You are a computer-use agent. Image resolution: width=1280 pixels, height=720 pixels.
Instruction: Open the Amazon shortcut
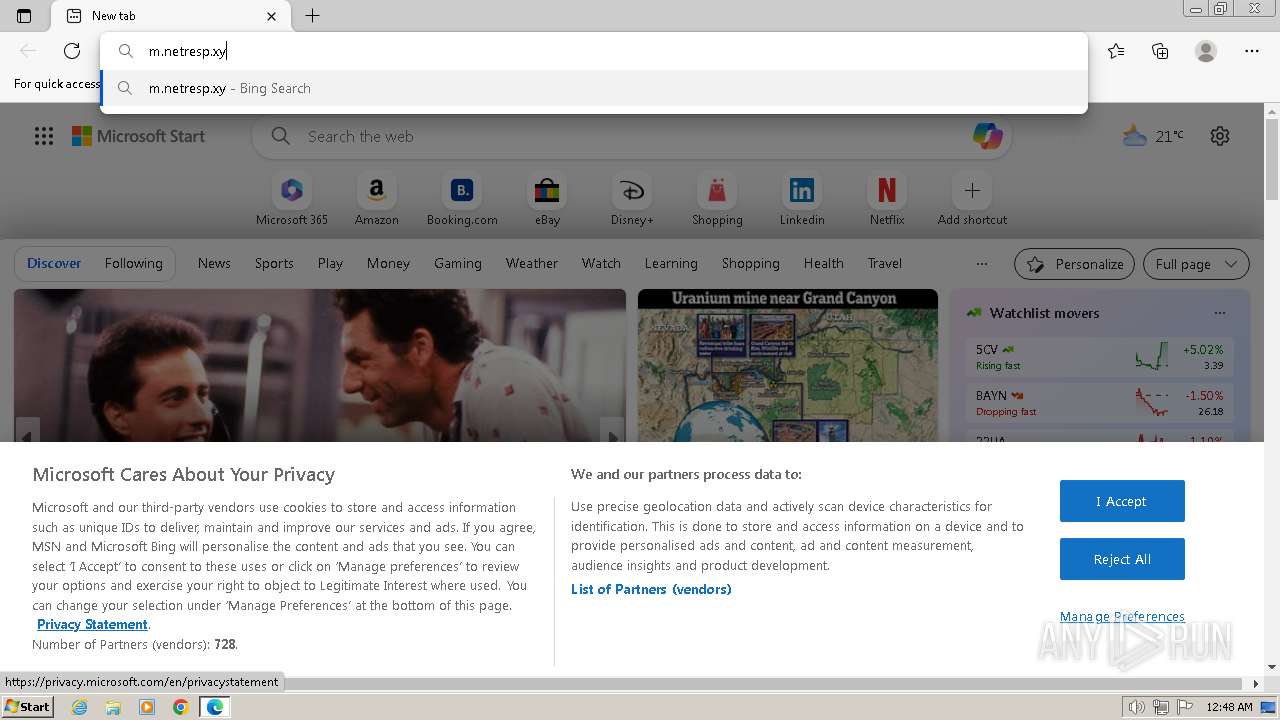(x=377, y=199)
